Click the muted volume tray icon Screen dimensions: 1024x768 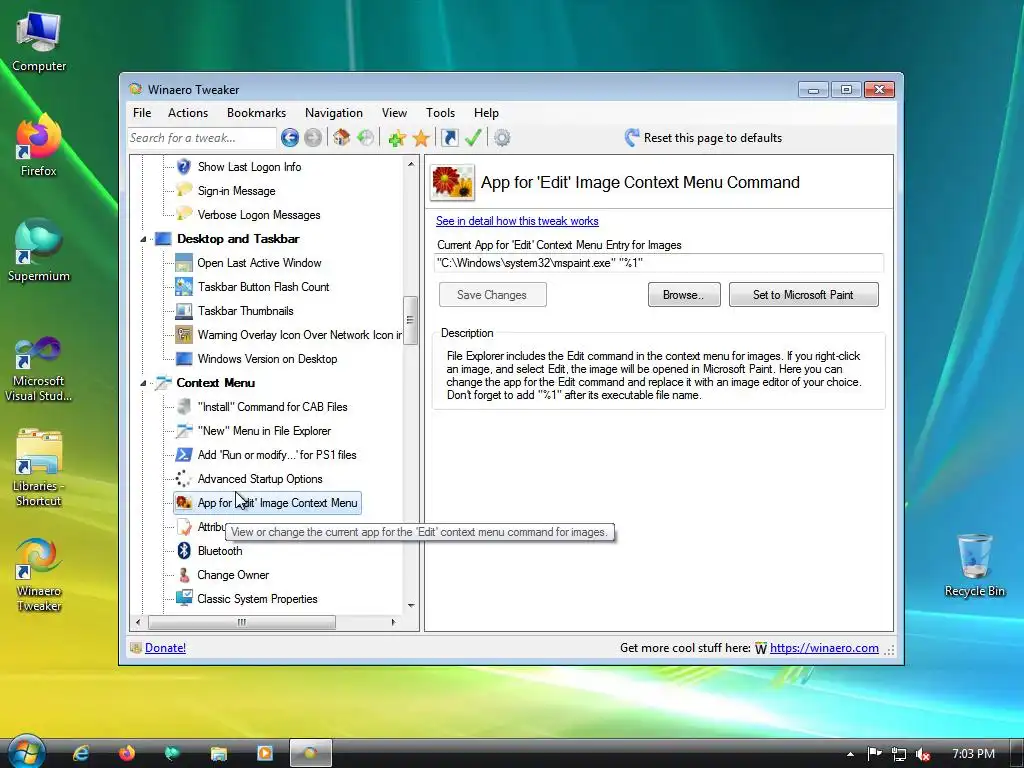(x=923, y=754)
